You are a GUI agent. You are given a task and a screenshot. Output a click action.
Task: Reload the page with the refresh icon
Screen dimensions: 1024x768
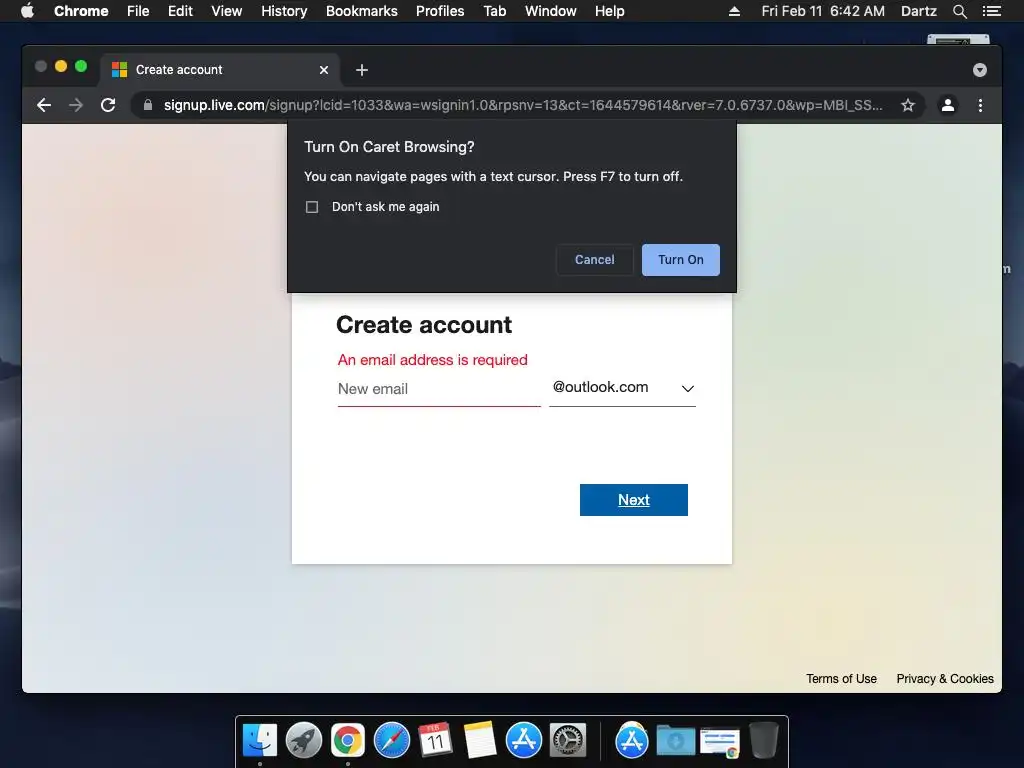click(x=108, y=105)
